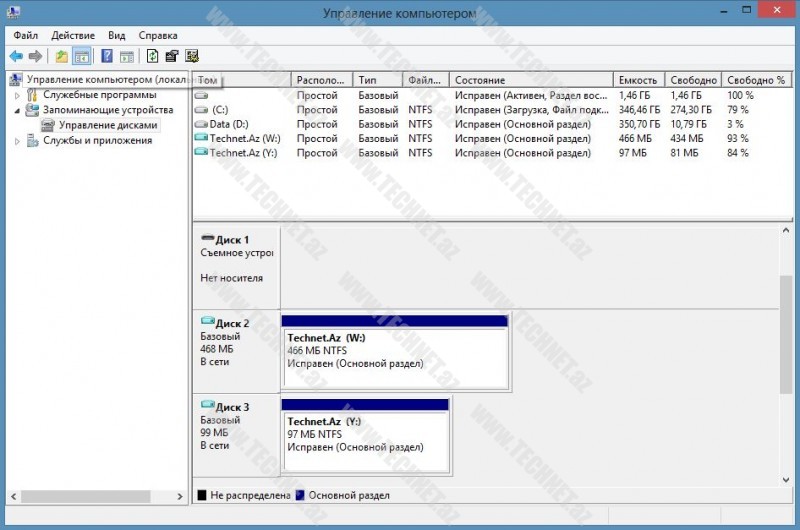This screenshot has height=530, width=800.
Task: Click the Up one level folder icon
Action: point(62,56)
